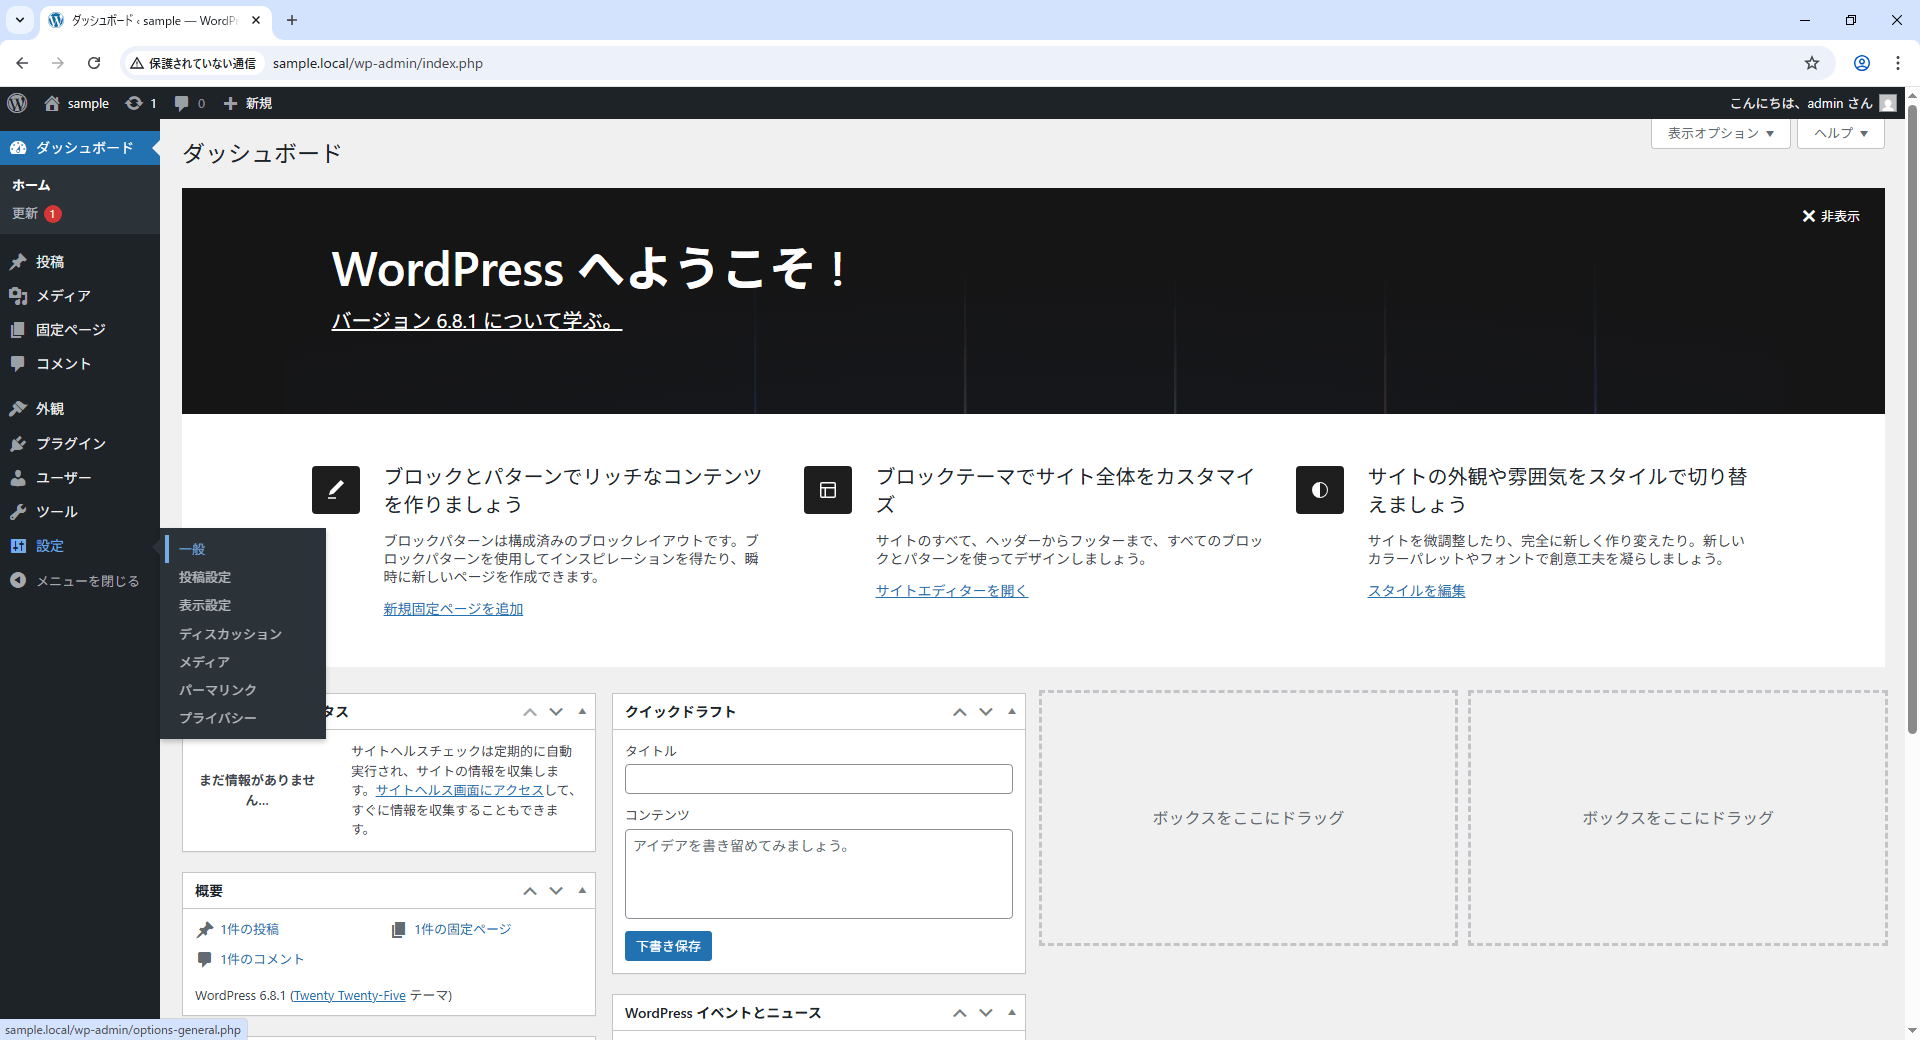Open Twenty Twenty-Five theme link
Viewport: 1920px width, 1040px height.
349,996
